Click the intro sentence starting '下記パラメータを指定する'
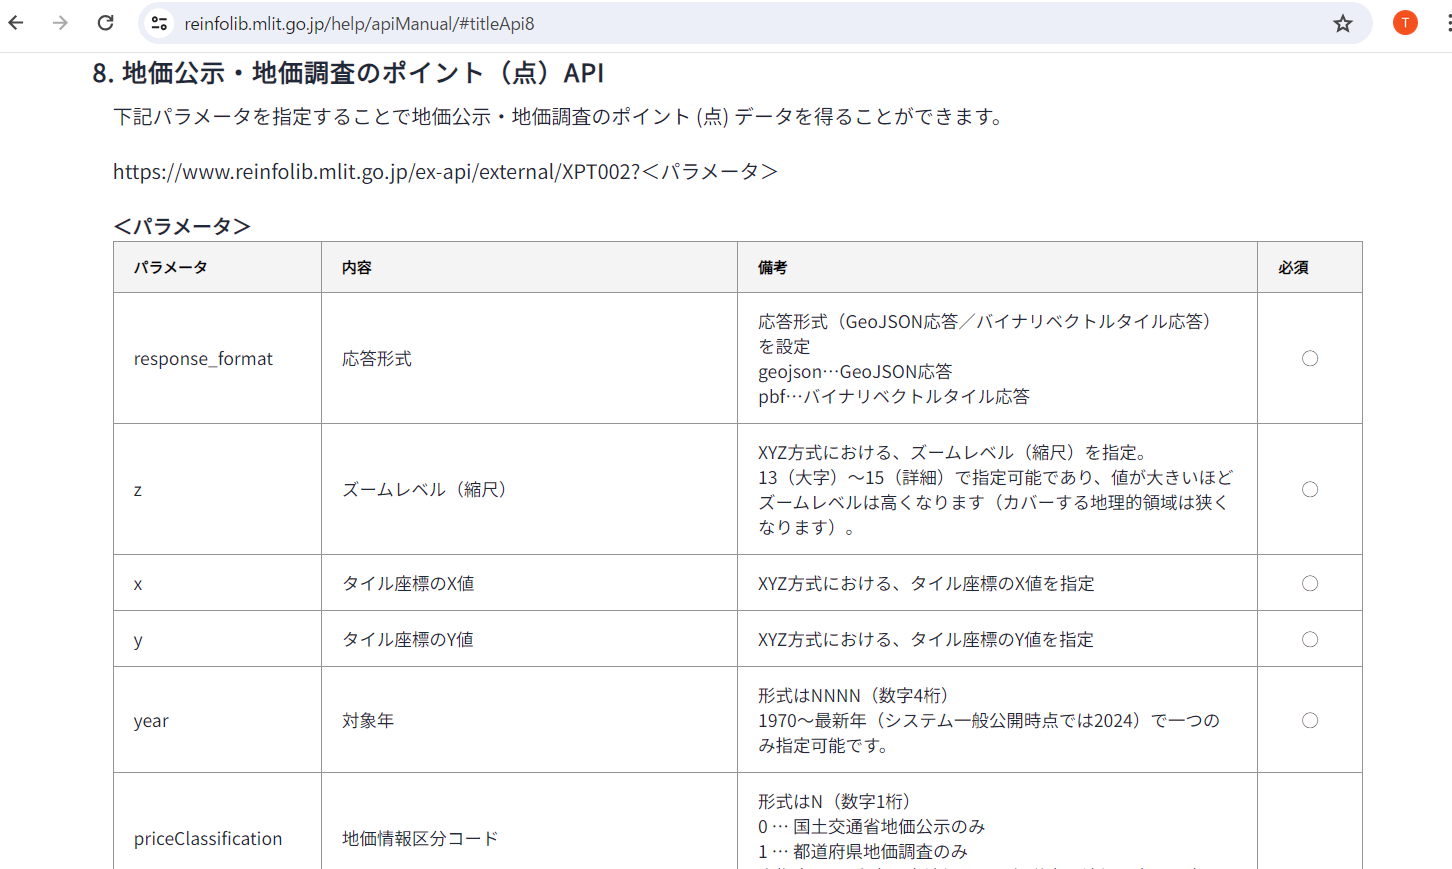1452x869 pixels. point(558,117)
